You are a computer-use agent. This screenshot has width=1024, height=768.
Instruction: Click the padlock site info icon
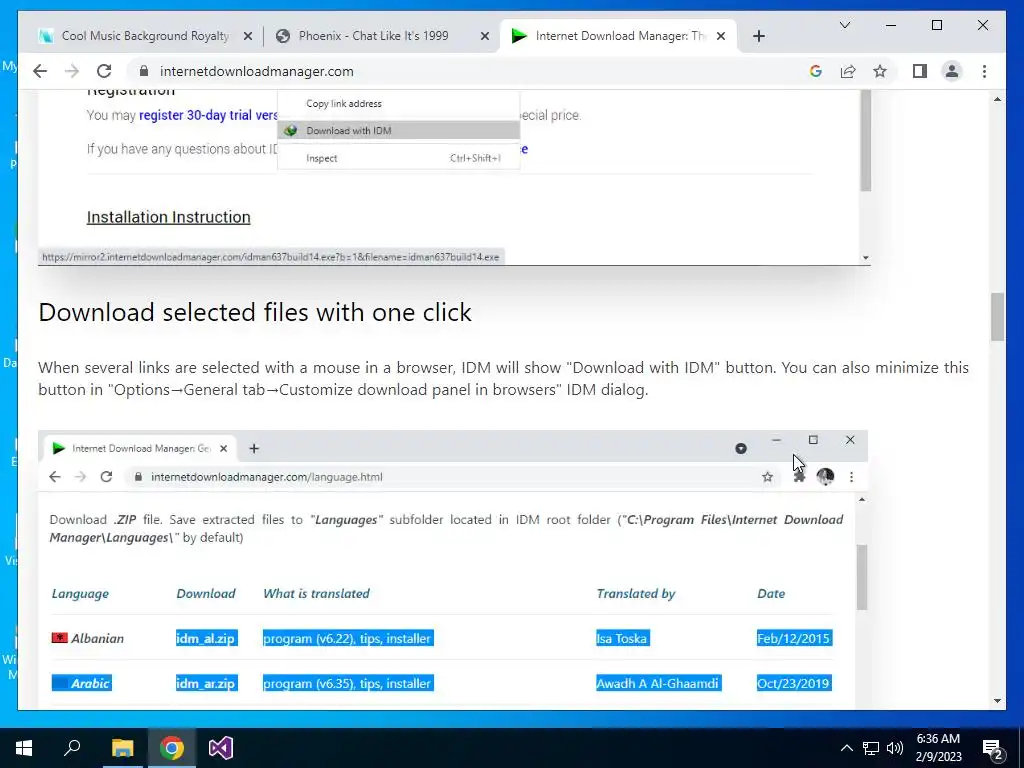(x=144, y=71)
